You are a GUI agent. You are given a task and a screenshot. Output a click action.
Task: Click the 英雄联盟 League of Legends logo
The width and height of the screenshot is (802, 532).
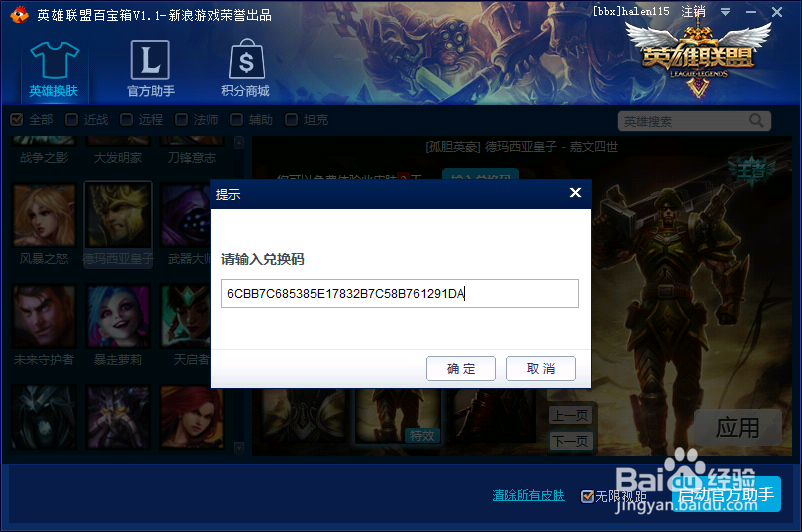point(698,57)
